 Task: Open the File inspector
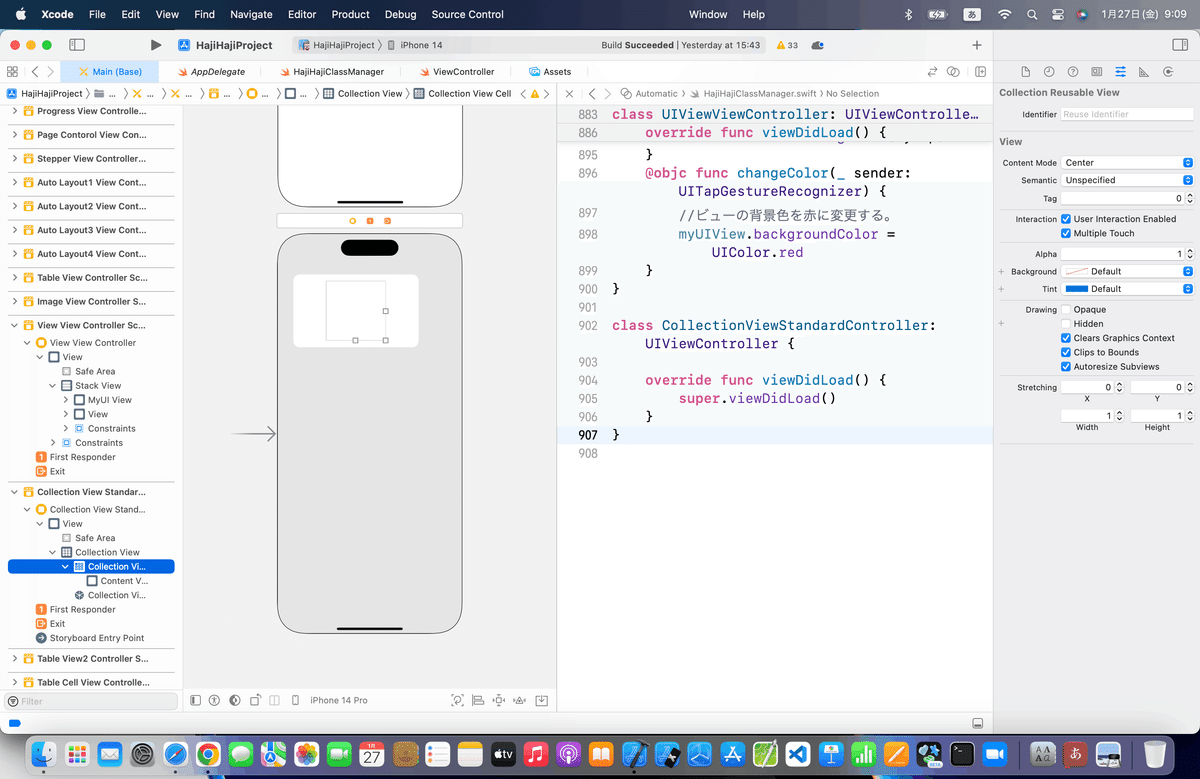click(x=1025, y=72)
